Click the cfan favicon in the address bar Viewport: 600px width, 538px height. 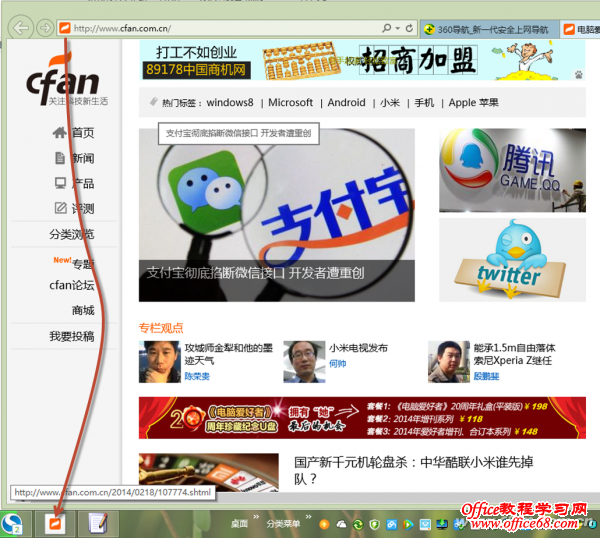(65, 28)
